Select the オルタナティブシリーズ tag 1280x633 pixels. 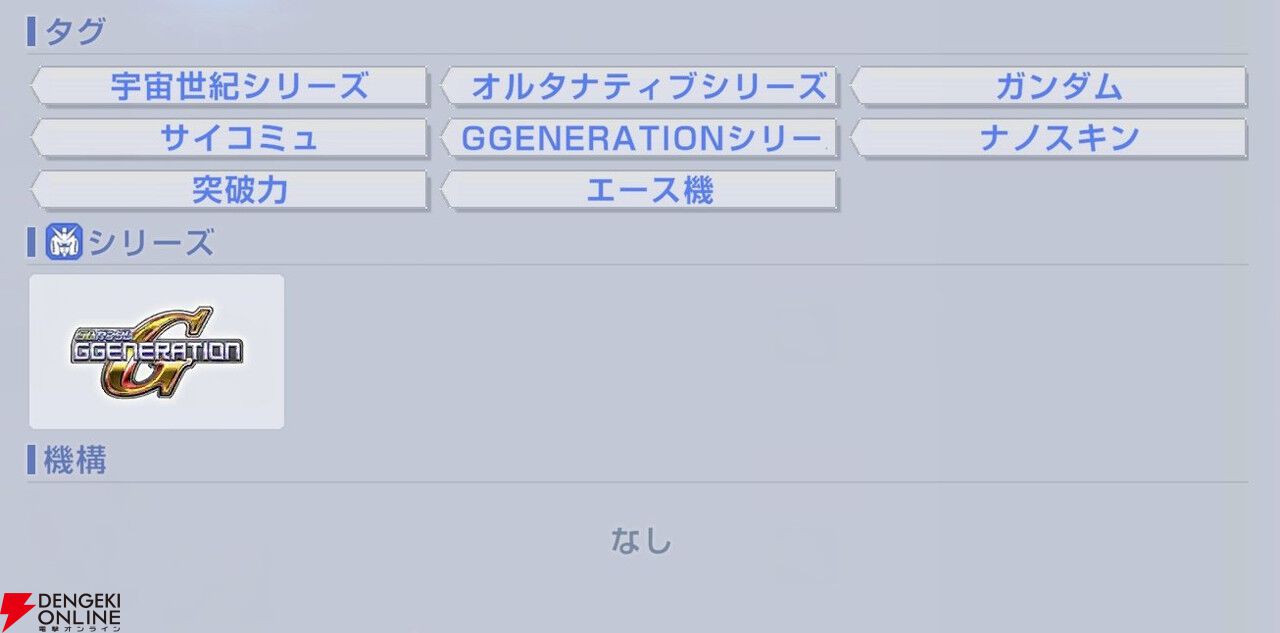click(640, 87)
